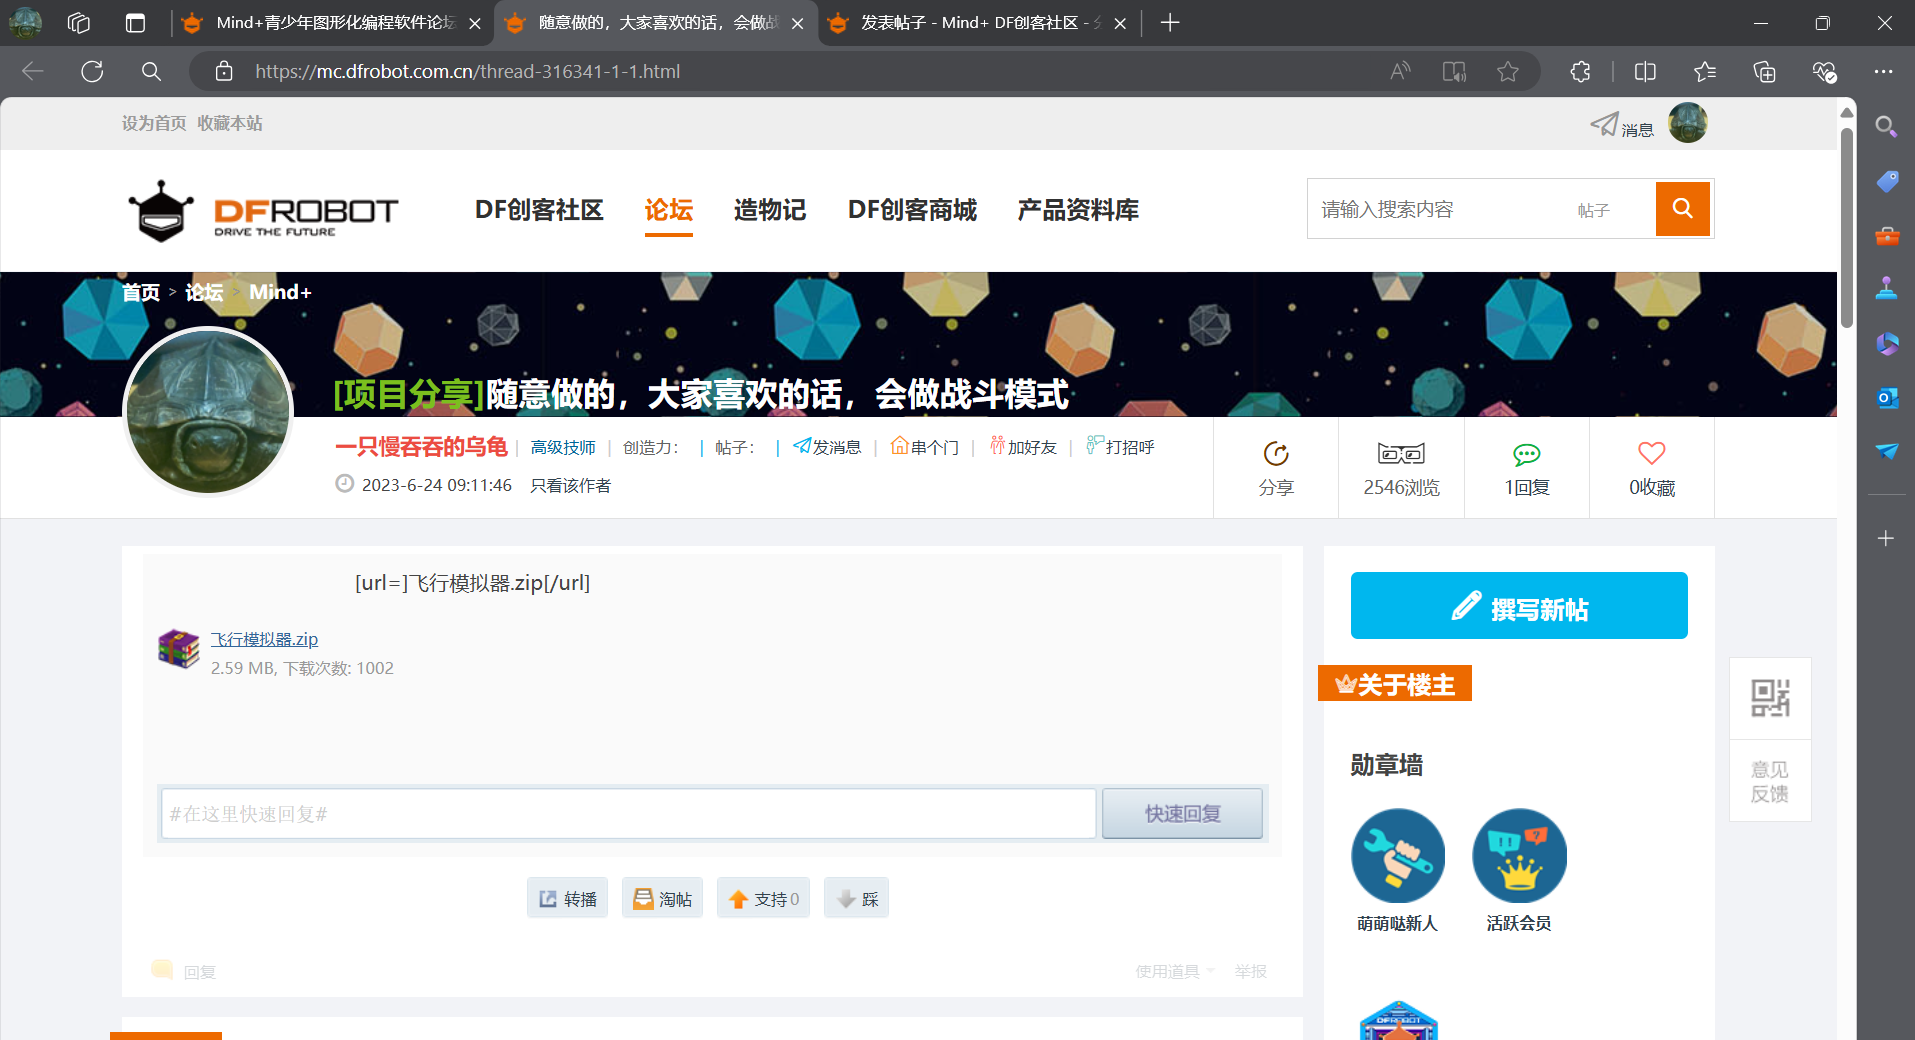Click the 只看该作者 link
Image resolution: width=1915 pixels, height=1040 pixels.
click(x=570, y=485)
